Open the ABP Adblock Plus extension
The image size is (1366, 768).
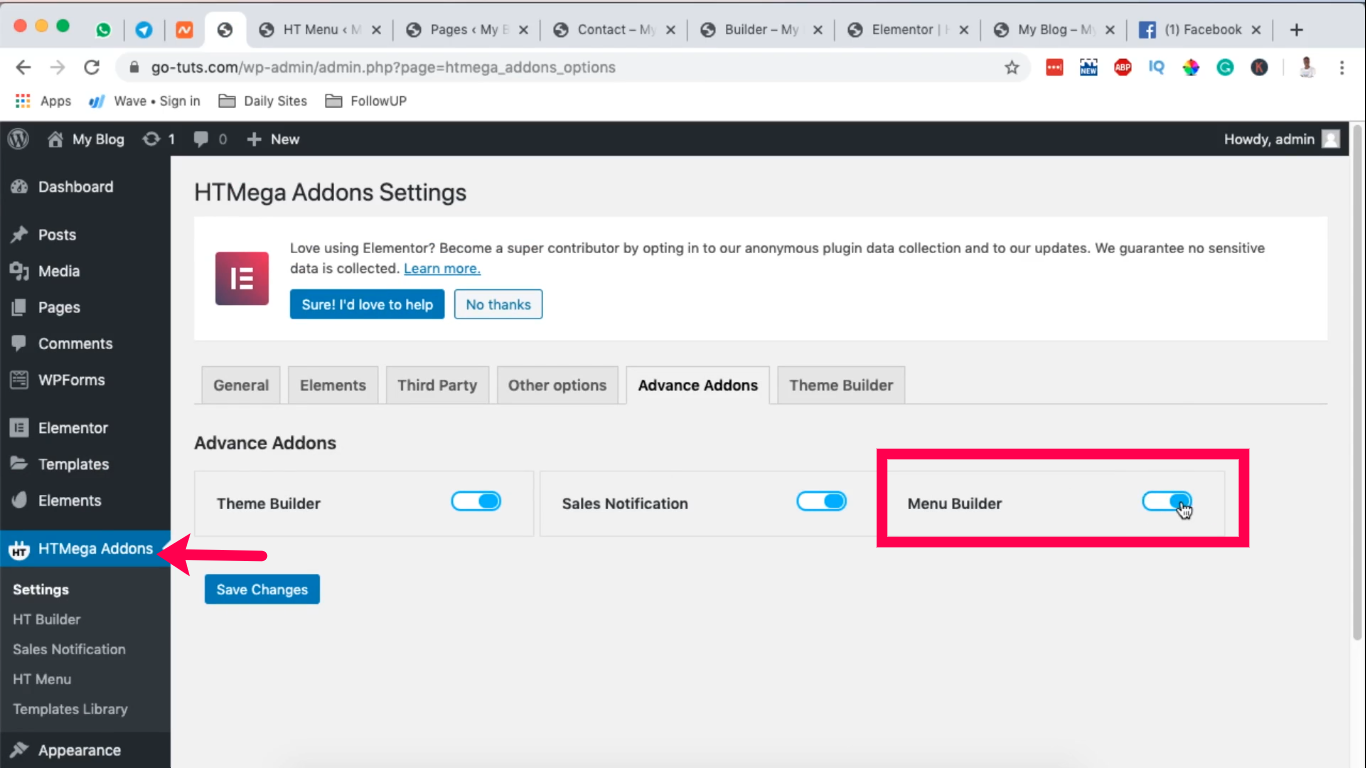1122,68
